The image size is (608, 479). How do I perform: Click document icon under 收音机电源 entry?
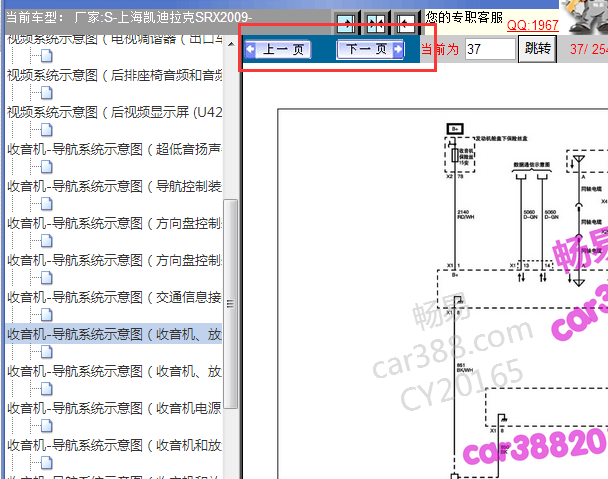point(47,426)
